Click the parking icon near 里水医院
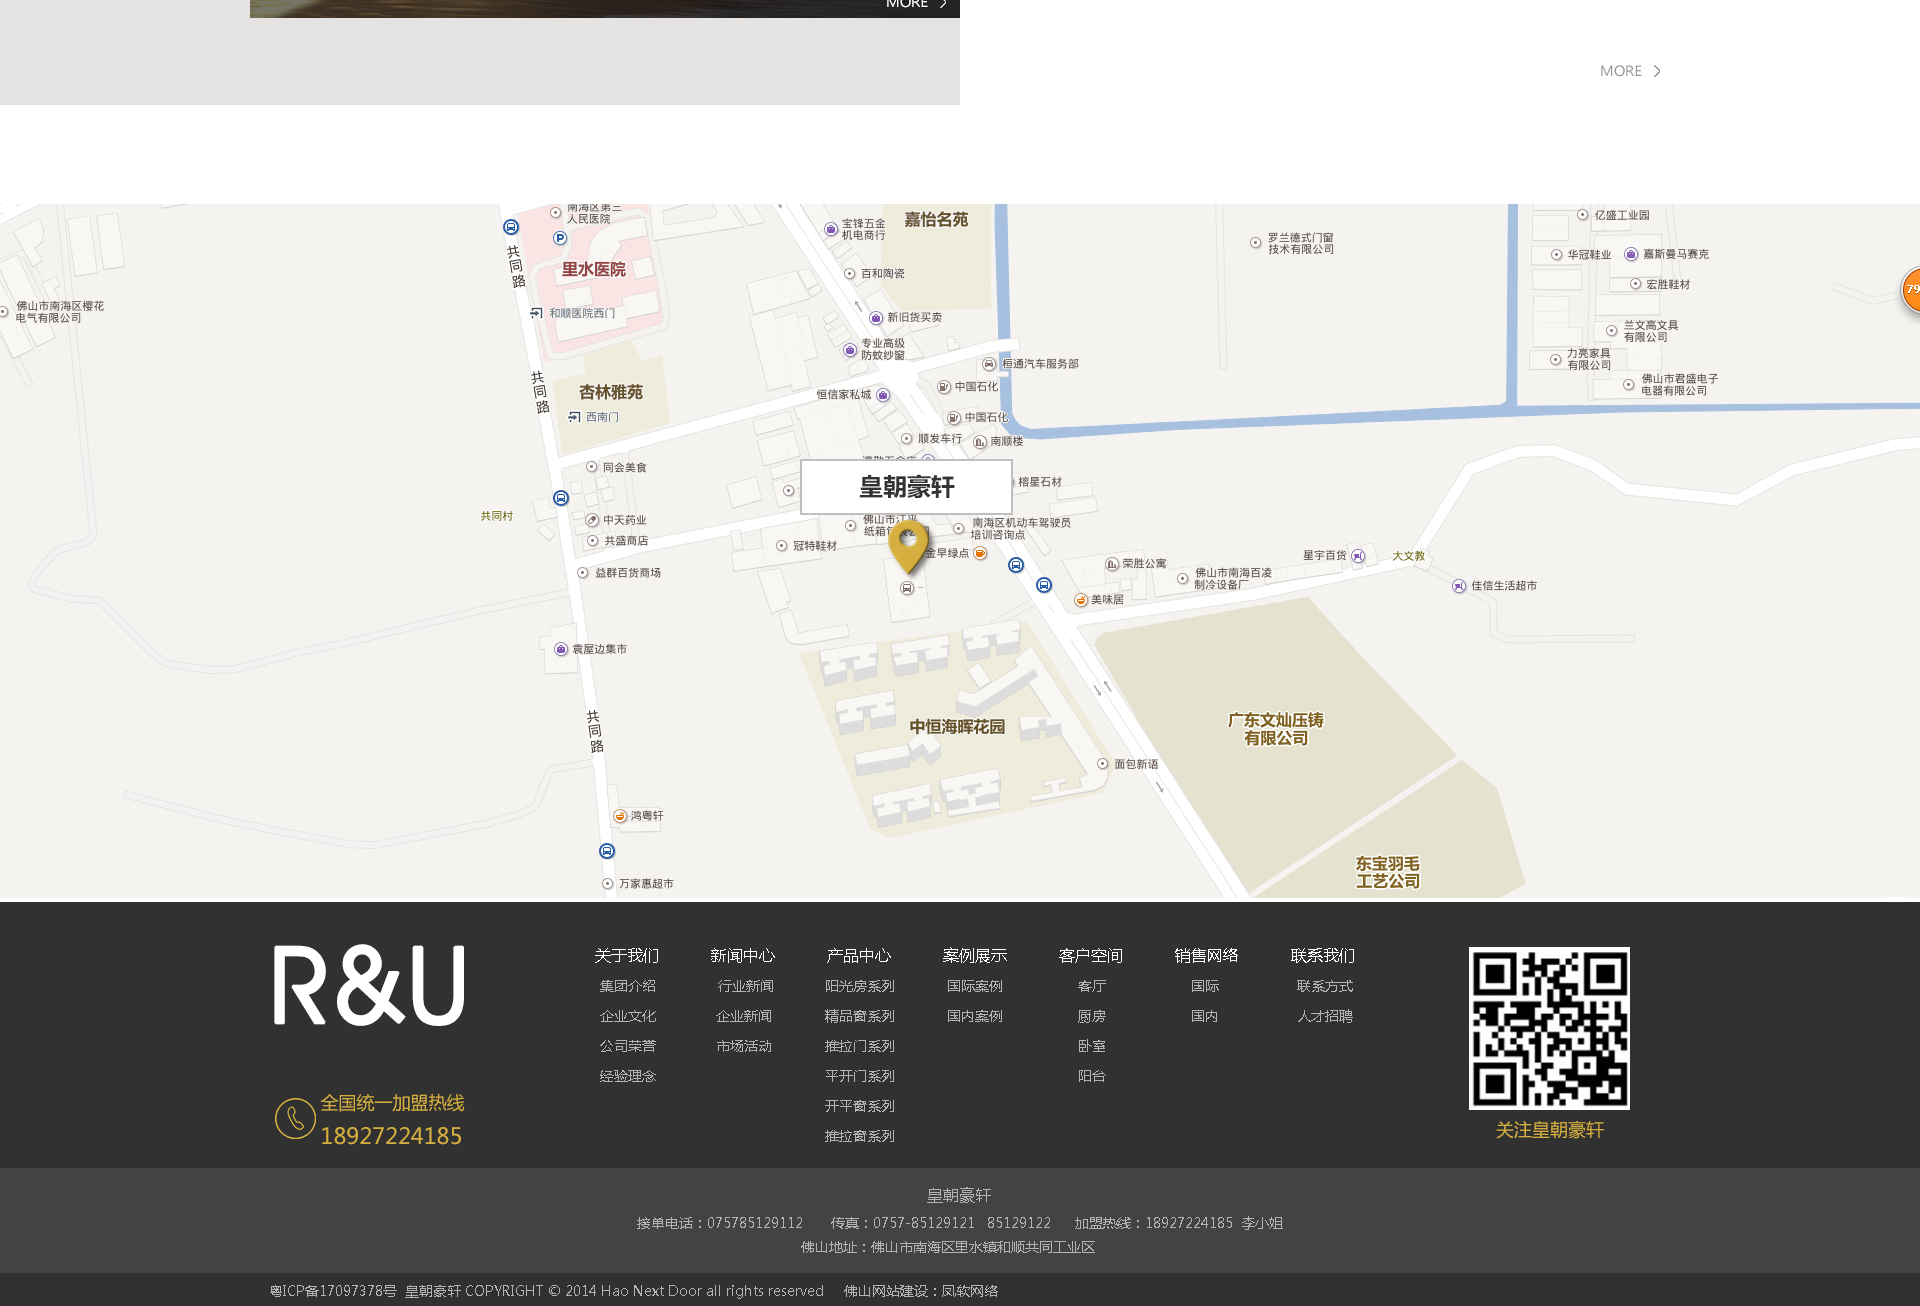The width and height of the screenshot is (1920, 1306). (560, 238)
